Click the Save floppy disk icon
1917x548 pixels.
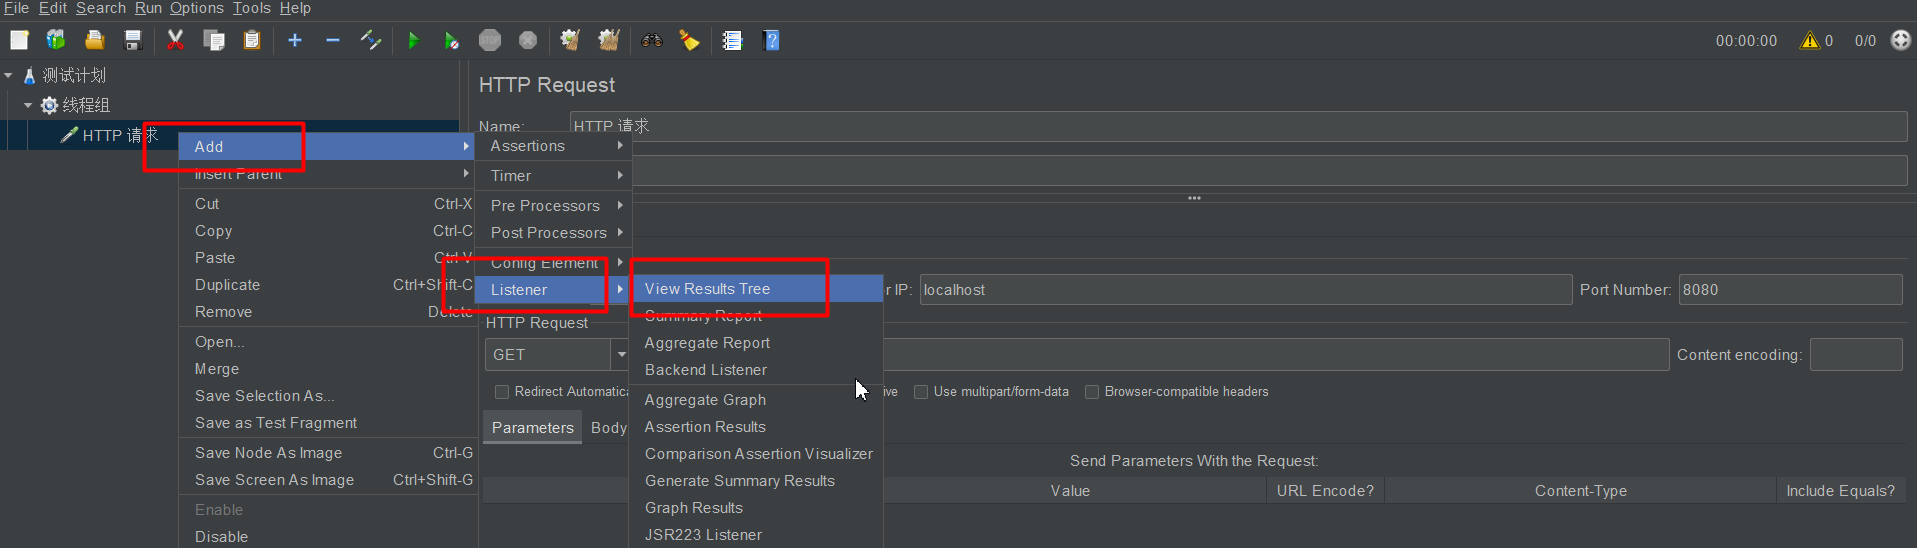click(x=133, y=40)
